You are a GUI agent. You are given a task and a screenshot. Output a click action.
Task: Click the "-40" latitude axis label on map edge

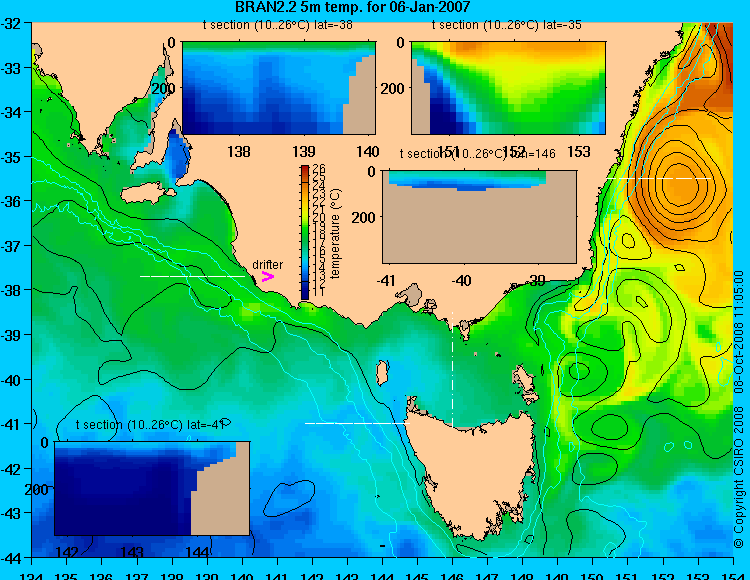11,380
